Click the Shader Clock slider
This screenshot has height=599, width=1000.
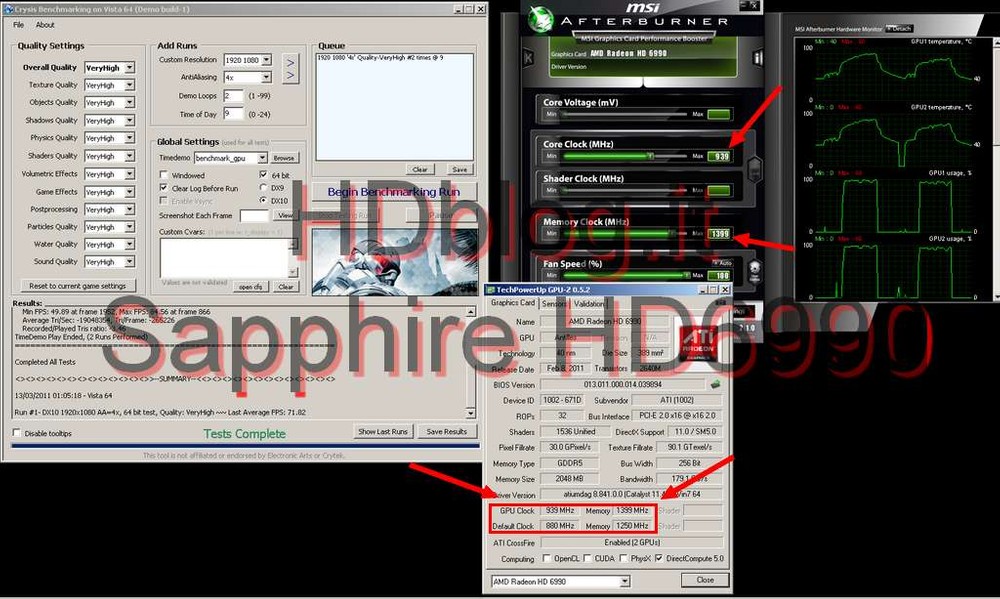[x=624, y=190]
